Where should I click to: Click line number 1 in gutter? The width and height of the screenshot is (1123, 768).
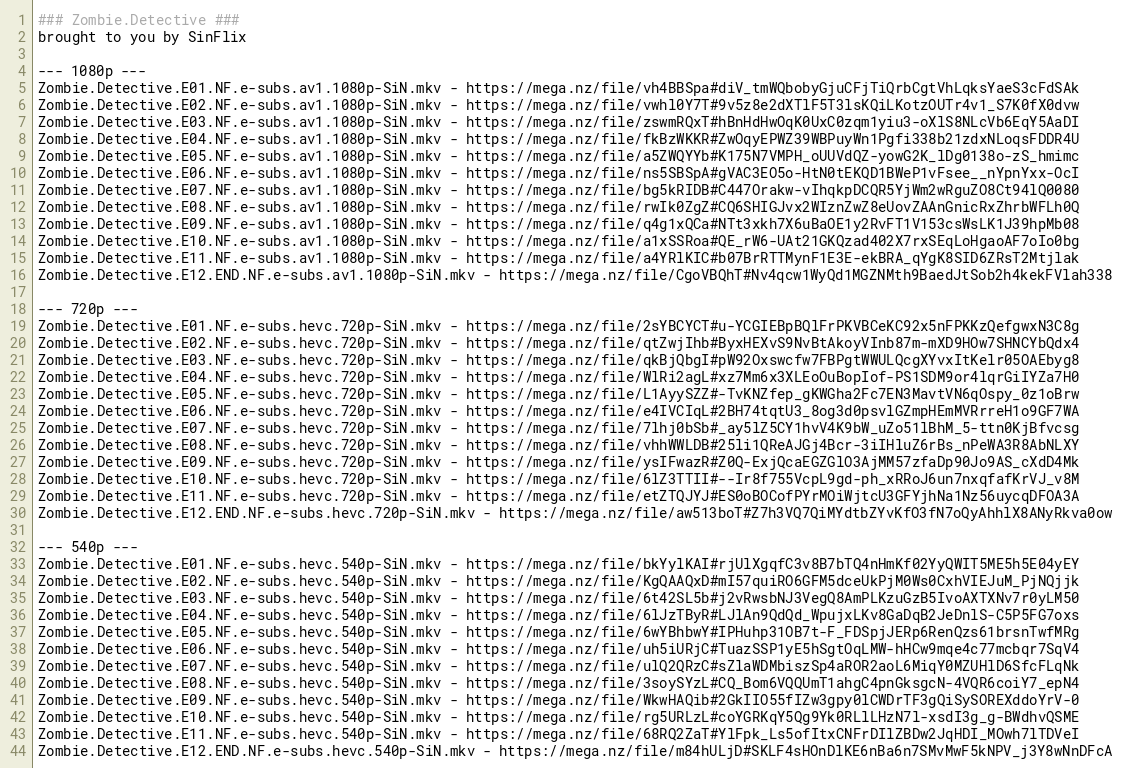tap(22, 20)
